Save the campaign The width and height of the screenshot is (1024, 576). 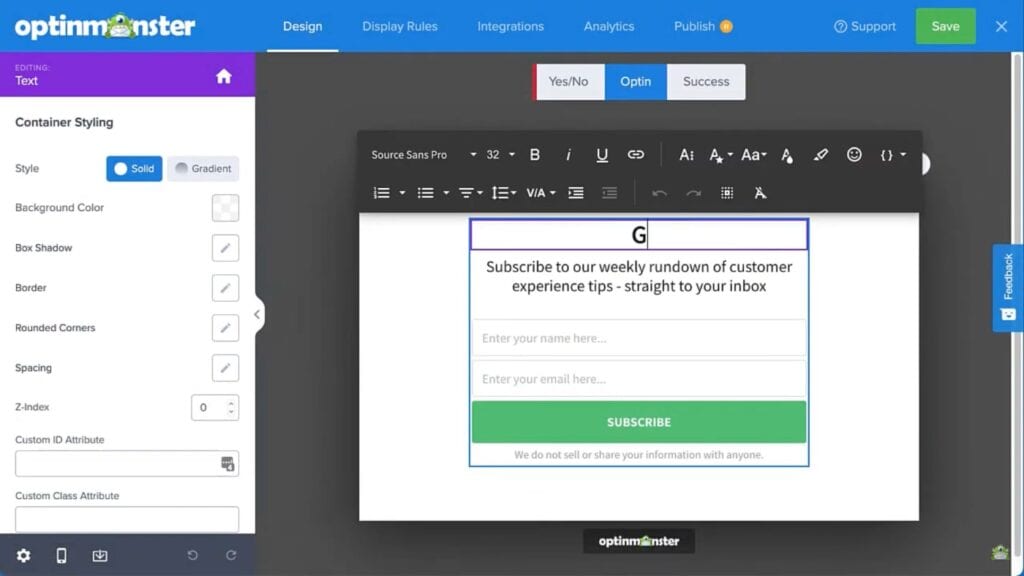[945, 26]
